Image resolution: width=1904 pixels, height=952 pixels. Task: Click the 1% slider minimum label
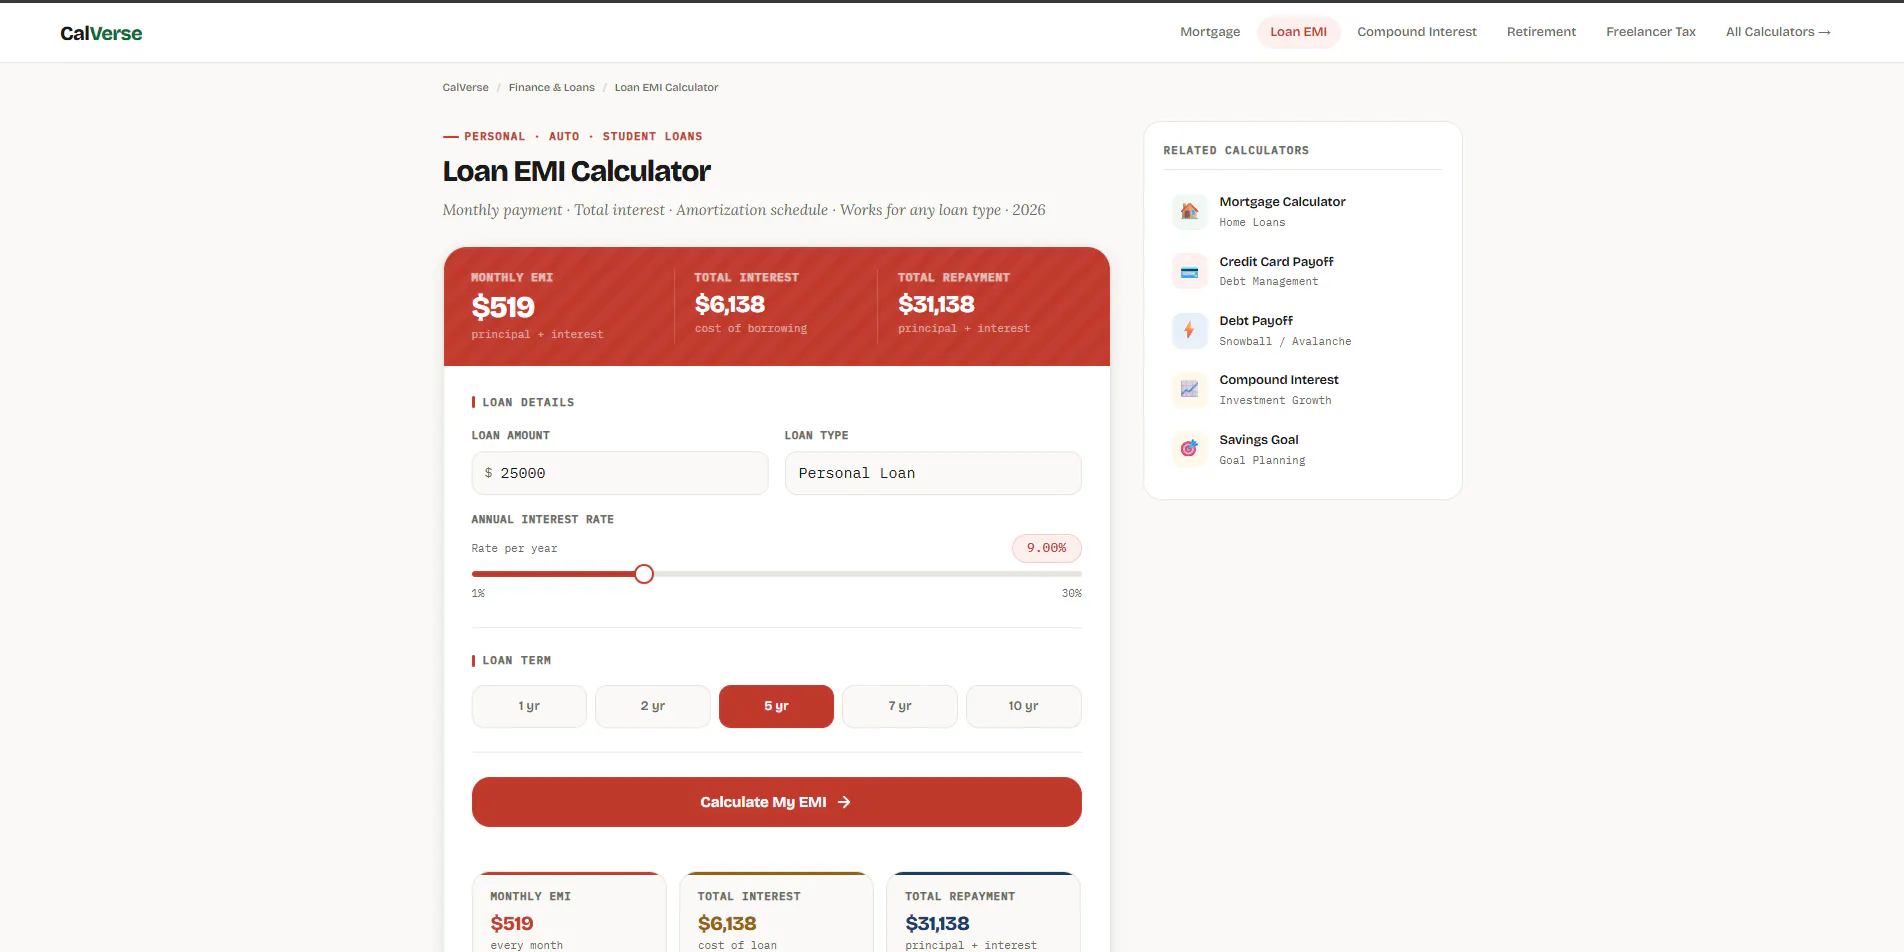478,594
